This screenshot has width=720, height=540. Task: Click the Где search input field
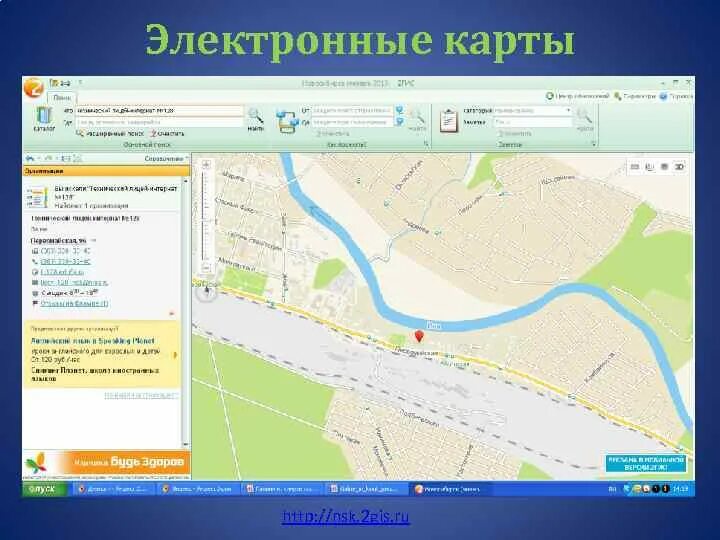(x=159, y=122)
